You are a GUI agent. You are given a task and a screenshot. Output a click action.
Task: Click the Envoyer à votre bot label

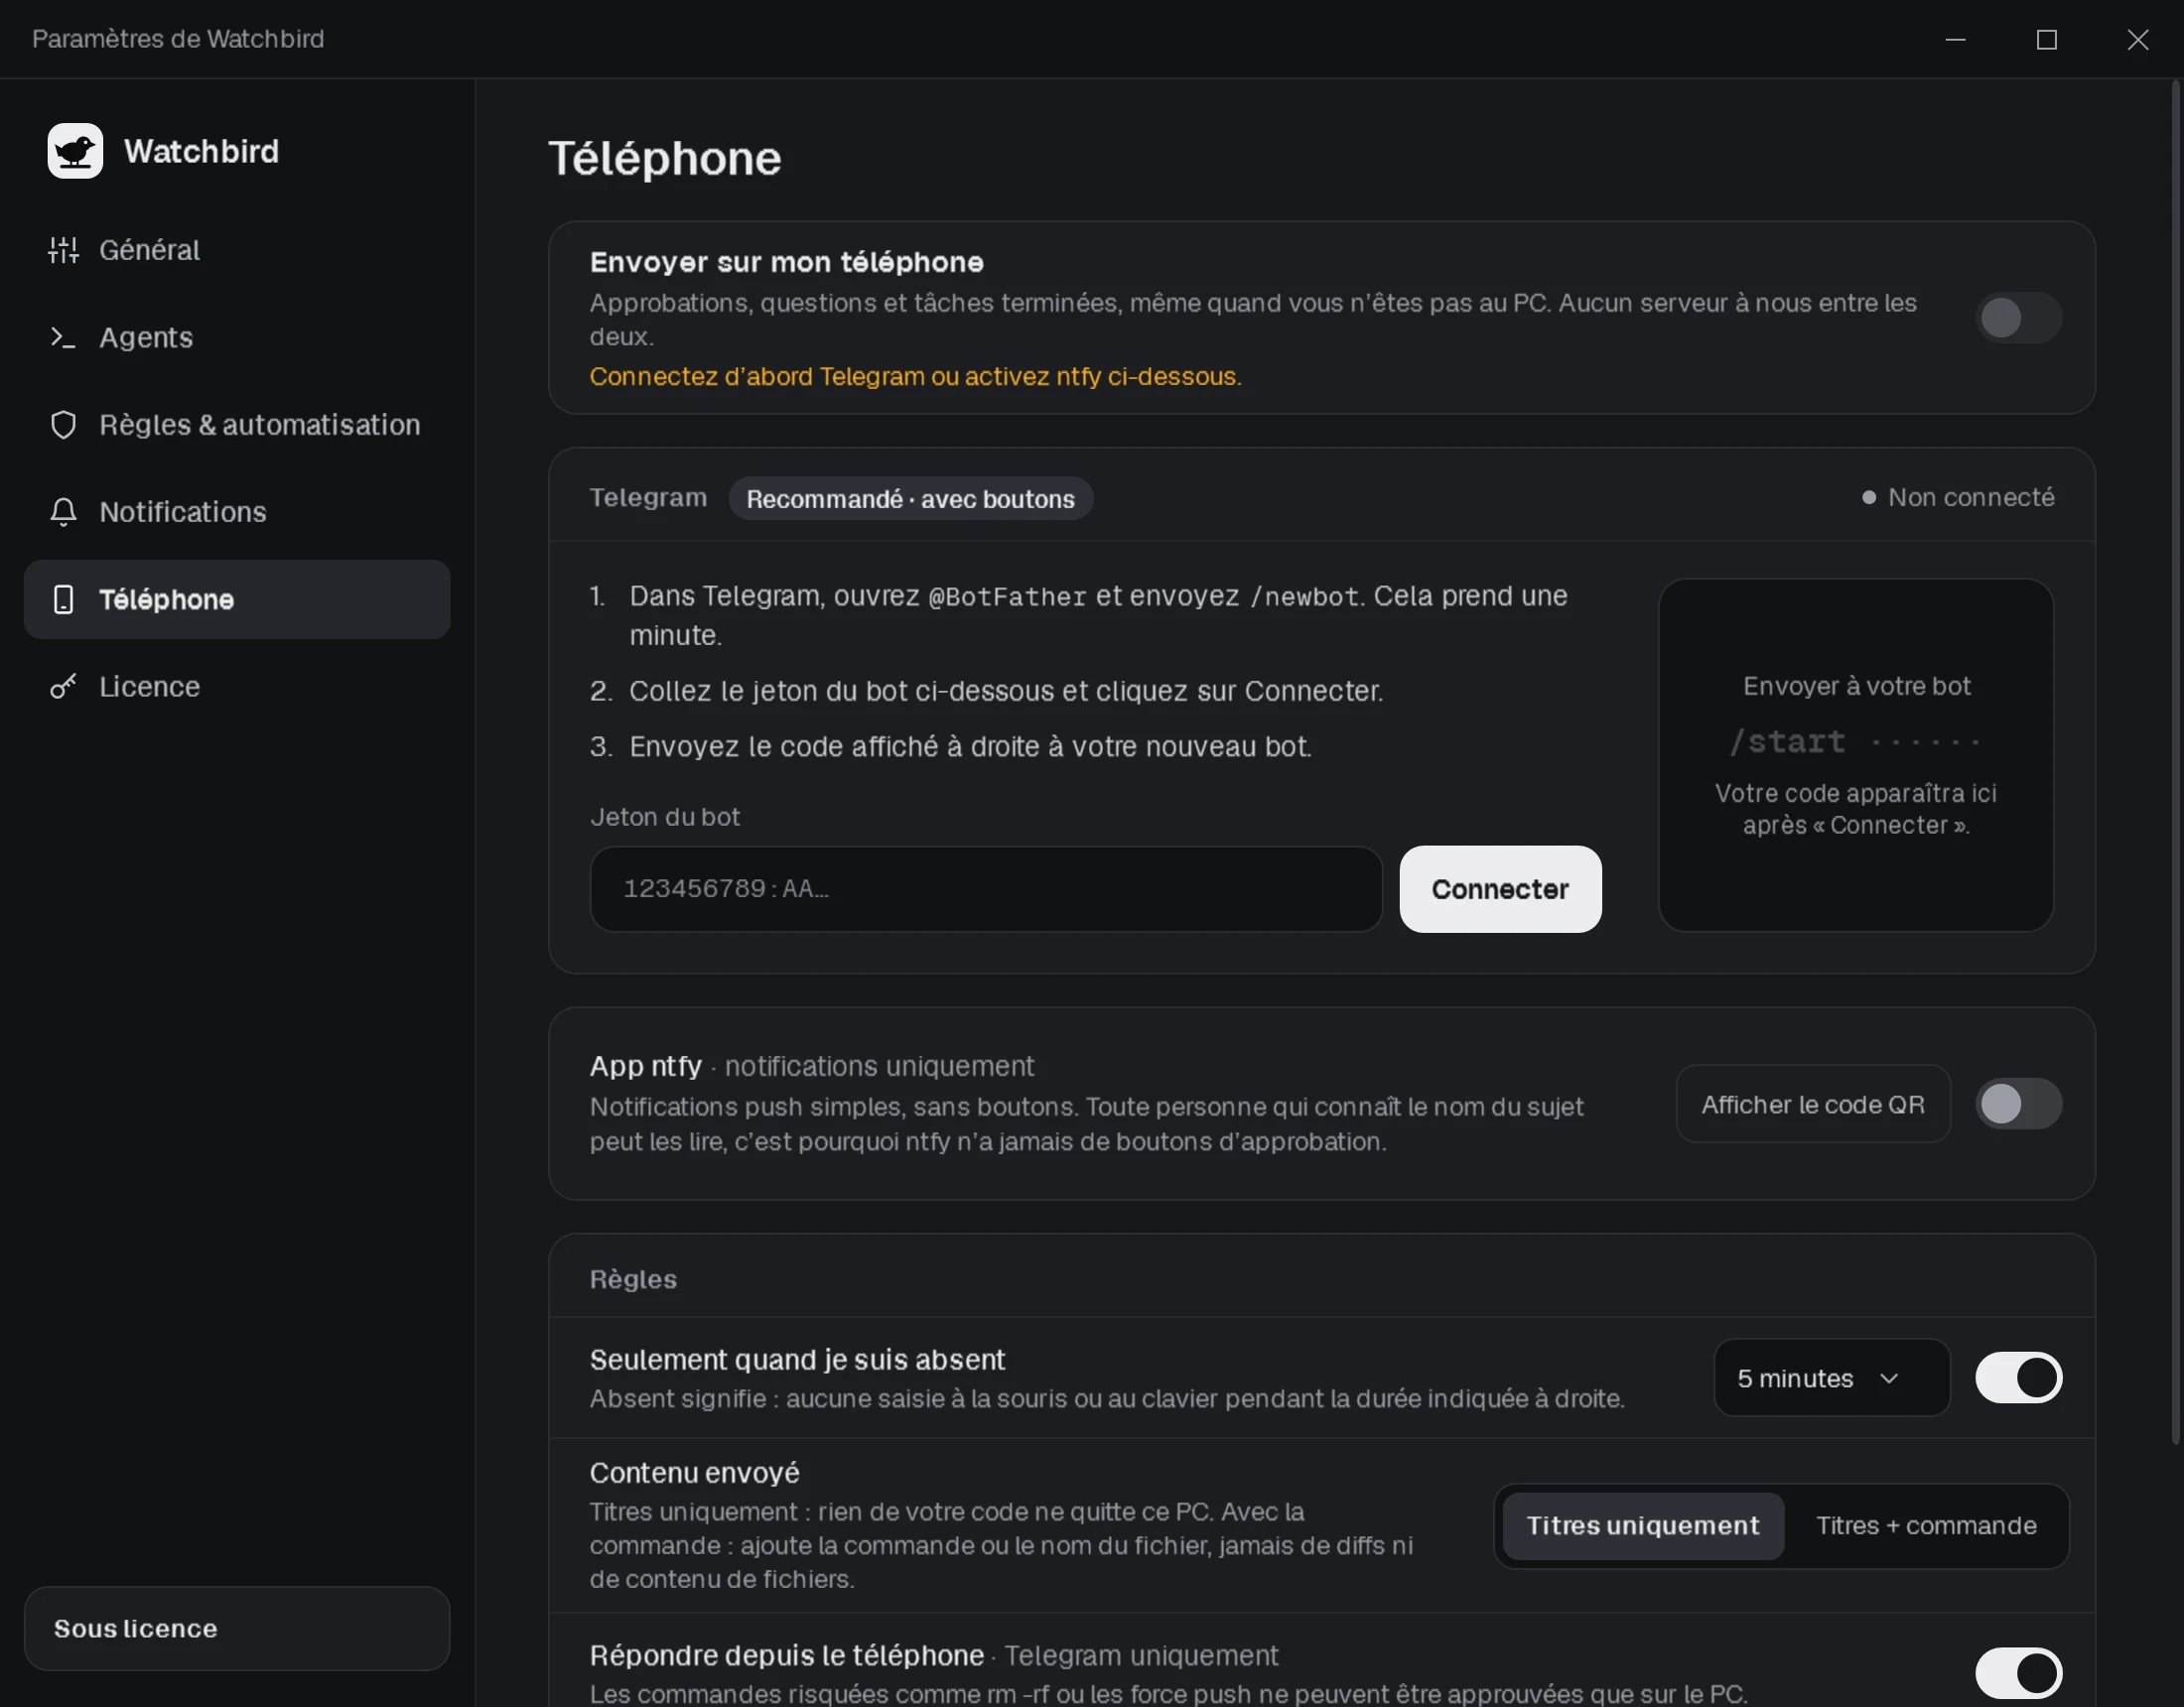click(x=1856, y=686)
